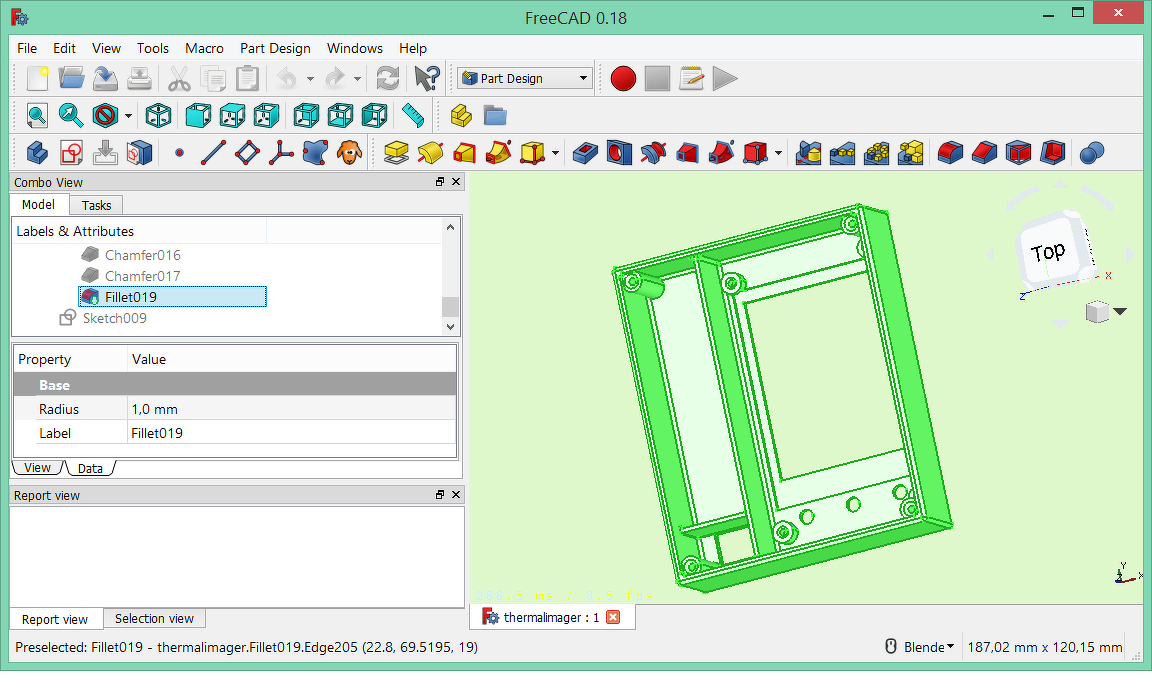Screen dimensions: 1152x694
Task: Click the 187,02 mm x 120,15 mm dimensions
Action: coord(1045,647)
